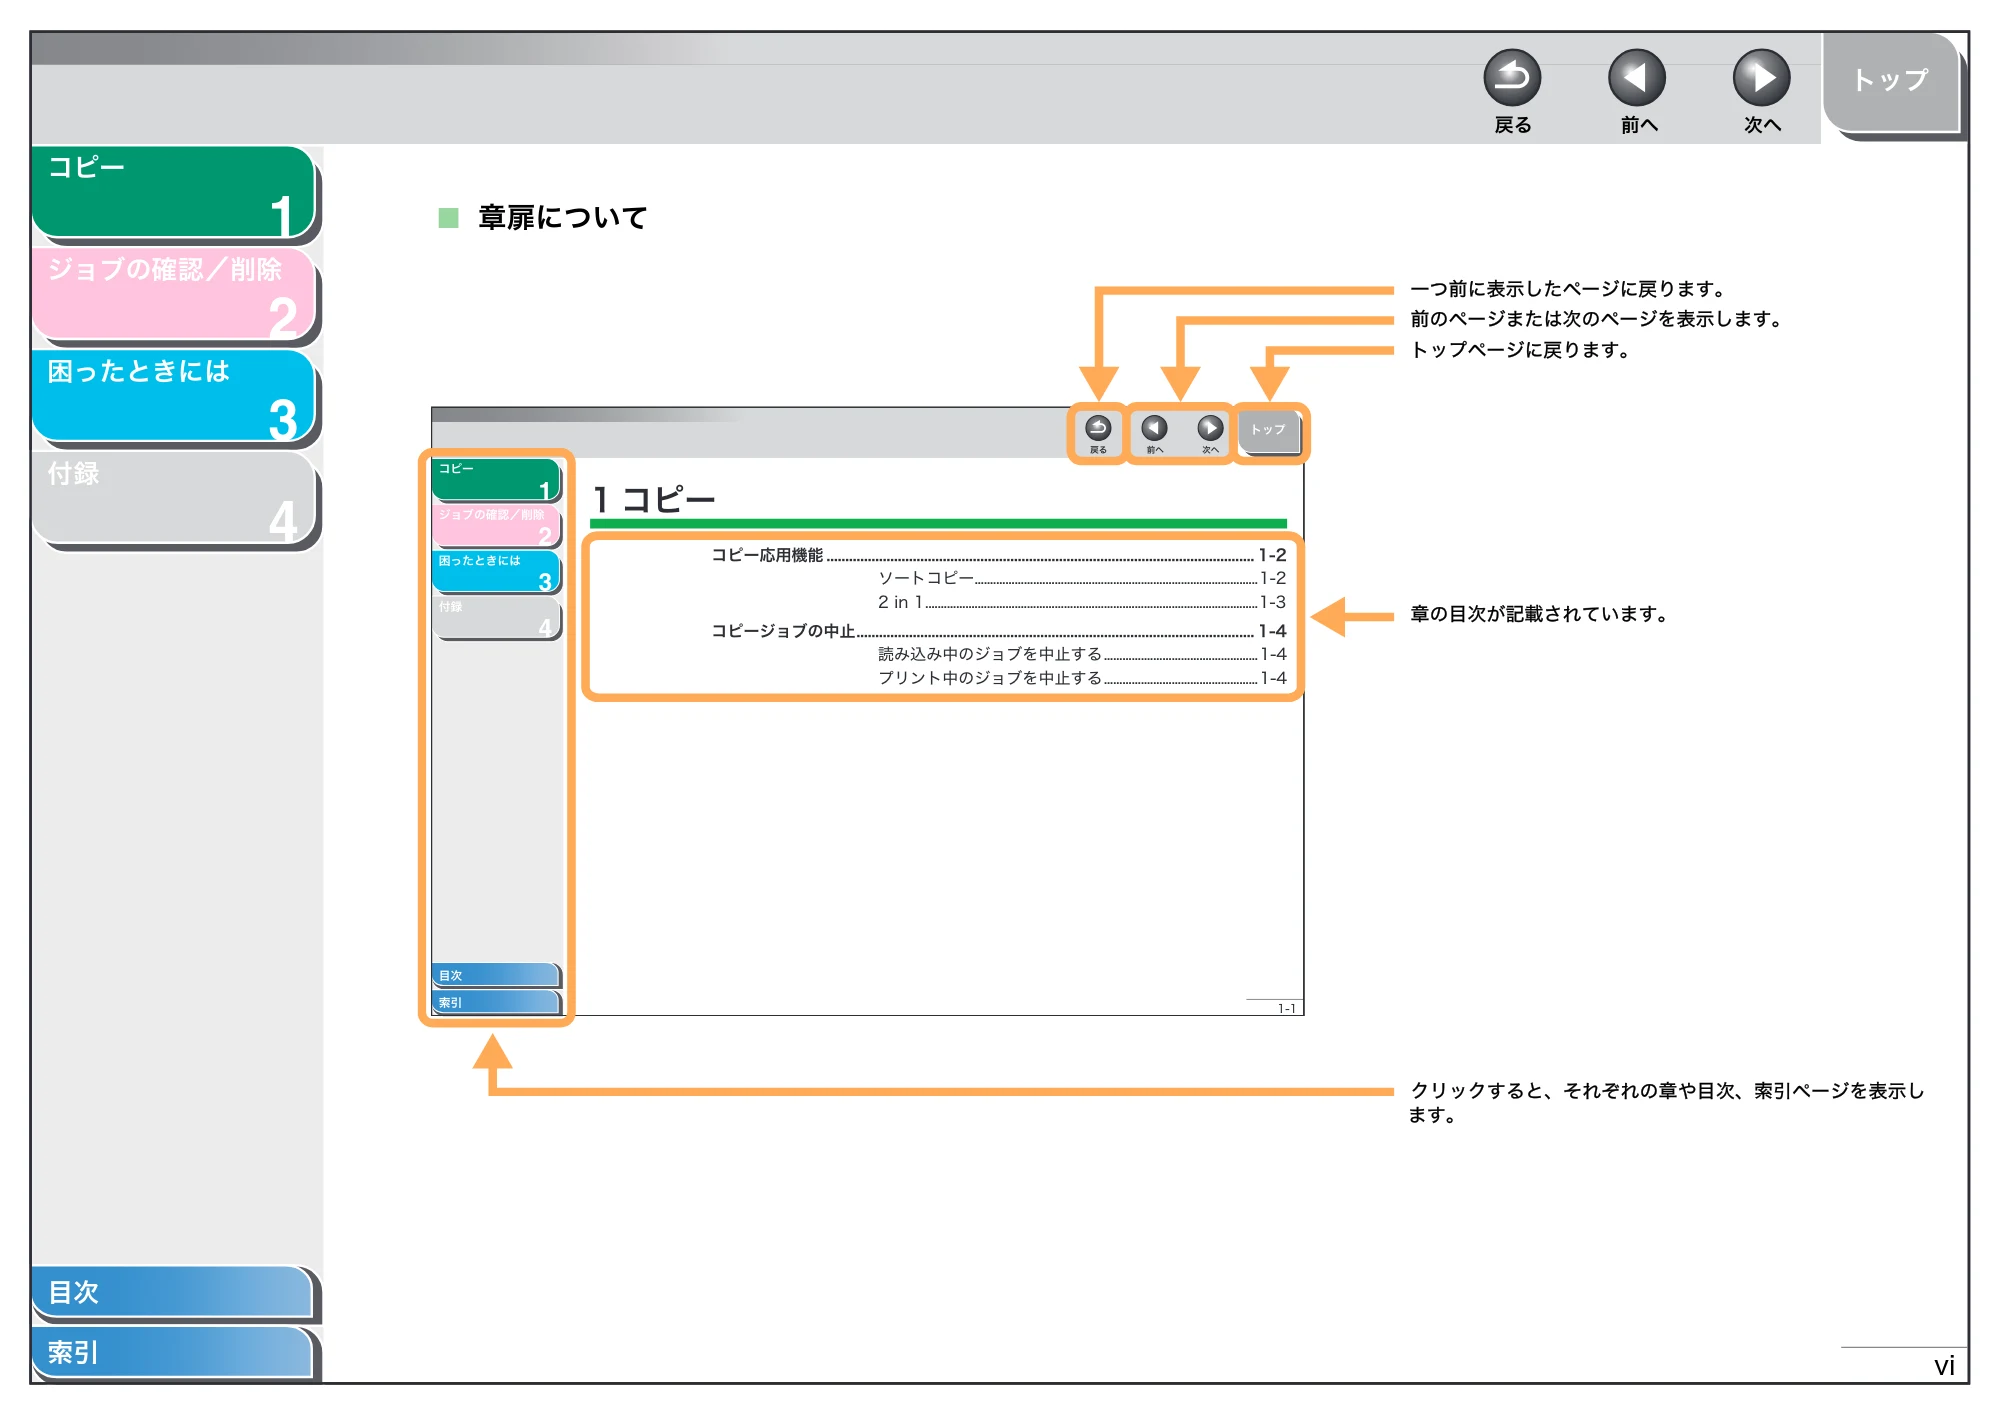Click the コピージョブの中止 1-4 contents entry
The width and height of the screenshot is (2000, 1414).
tap(998, 631)
